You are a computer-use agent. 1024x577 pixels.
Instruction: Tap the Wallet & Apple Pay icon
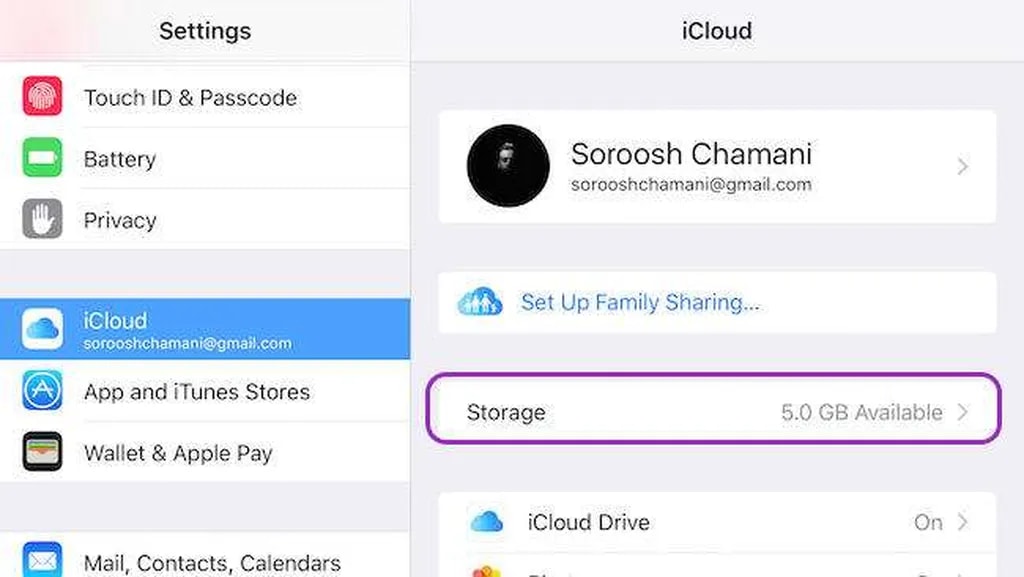point(42,452)
